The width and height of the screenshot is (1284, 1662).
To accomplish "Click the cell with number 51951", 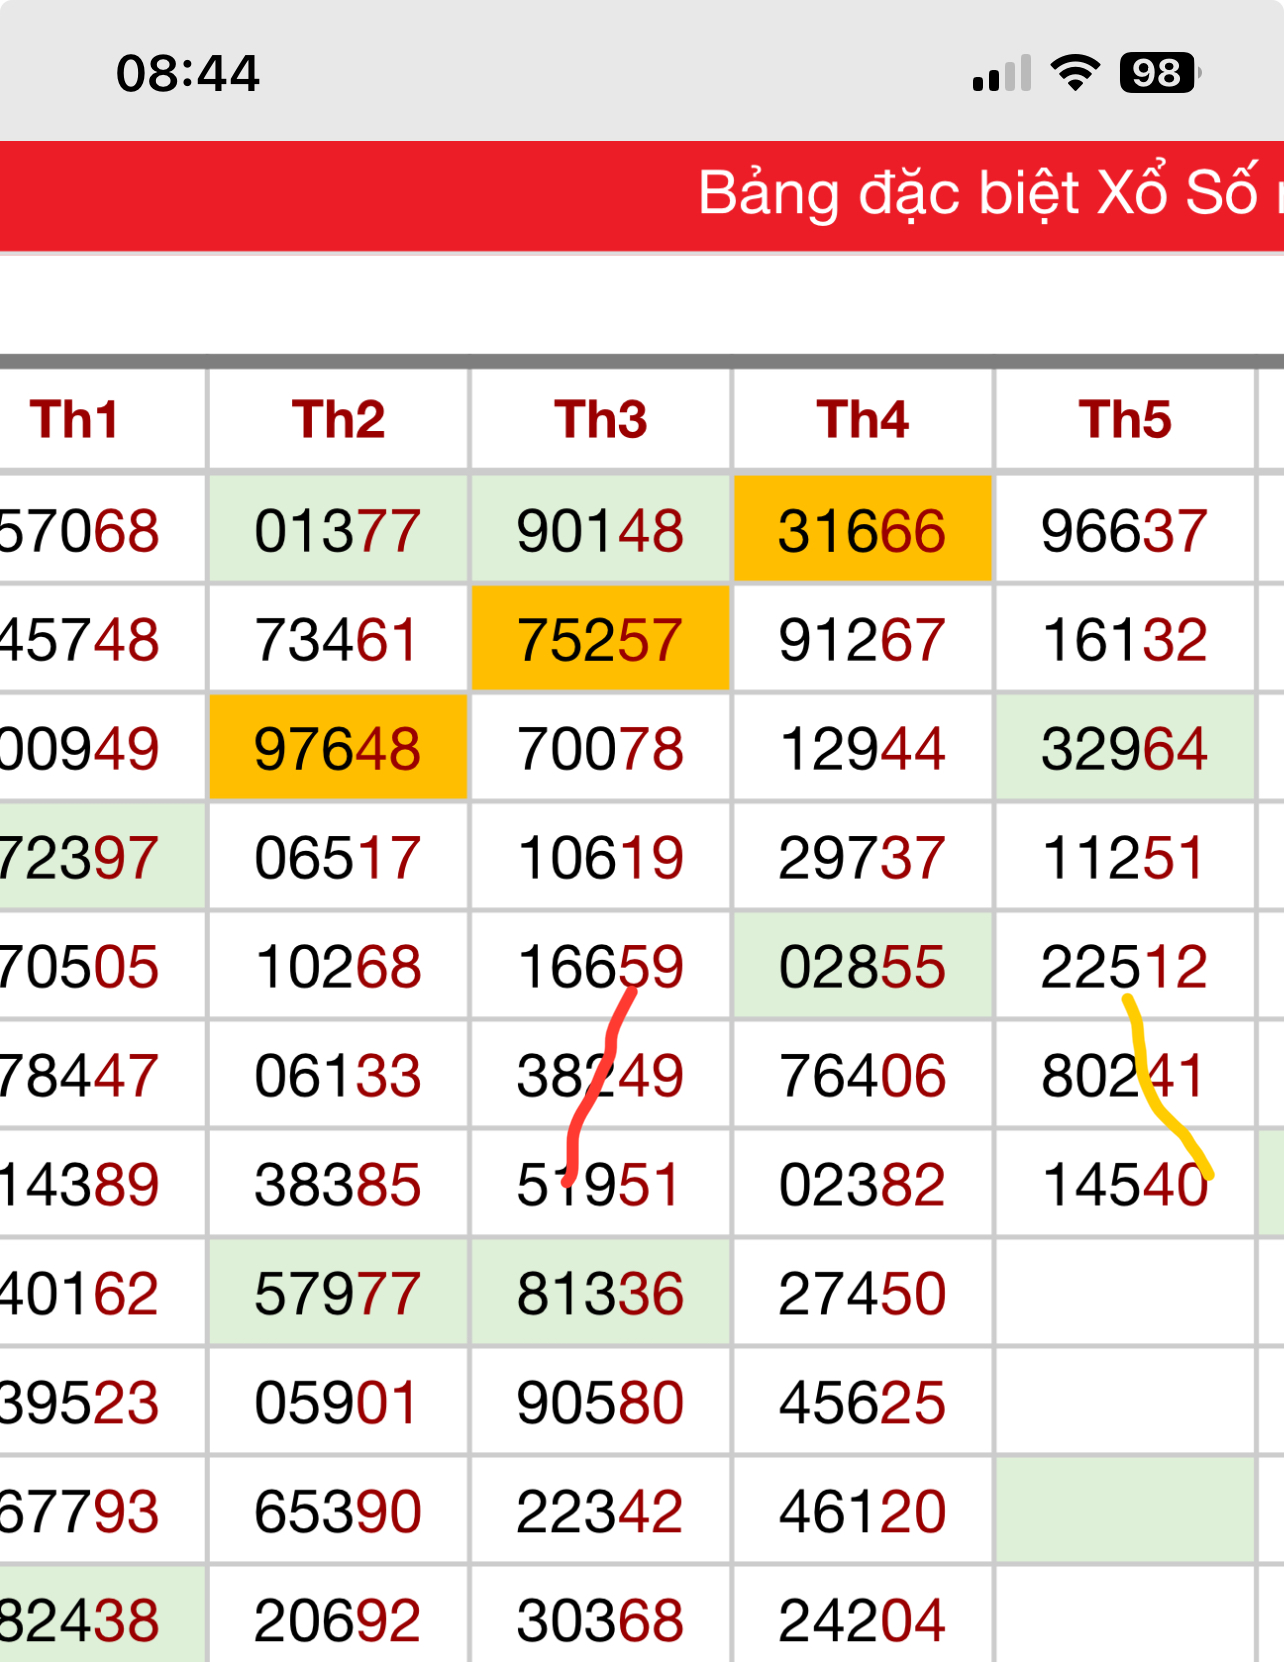I will click(600, 1184).
